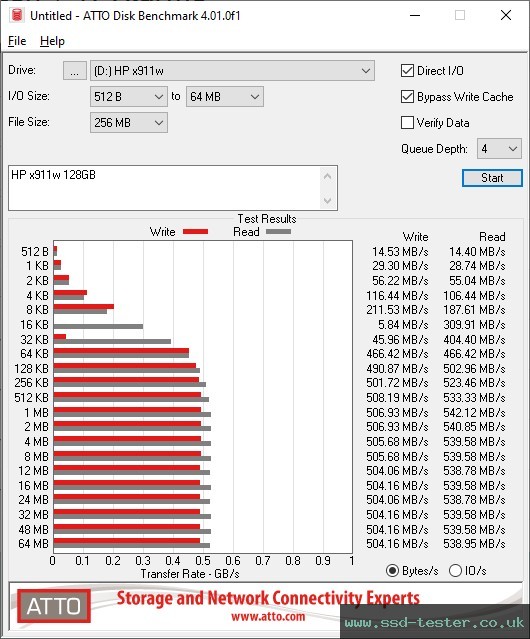Screen dimensions: 530x639
Task: Click the read value 542.12 MB/s
Action: (474, 412)
